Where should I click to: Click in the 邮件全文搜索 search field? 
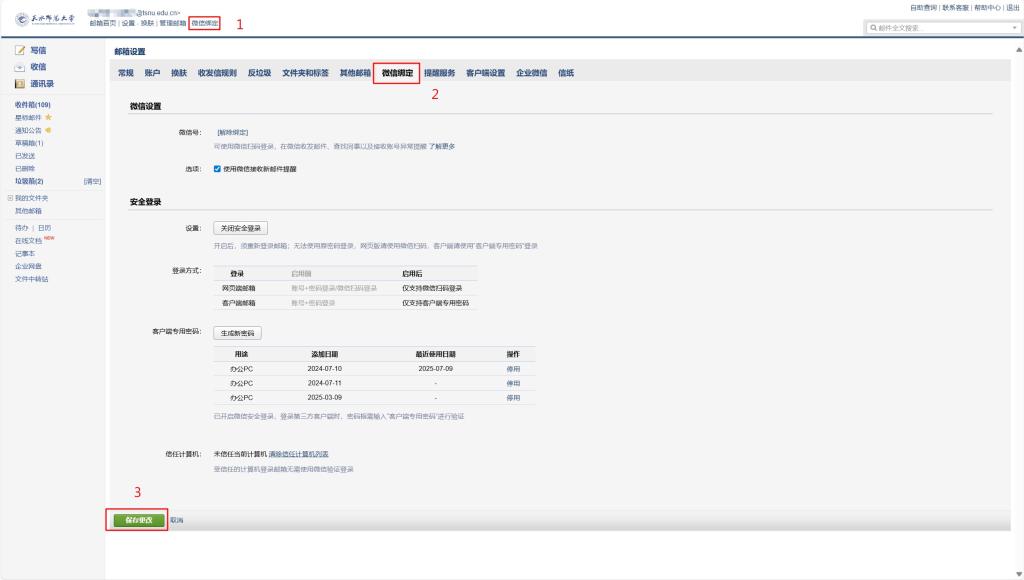[942, 28]
